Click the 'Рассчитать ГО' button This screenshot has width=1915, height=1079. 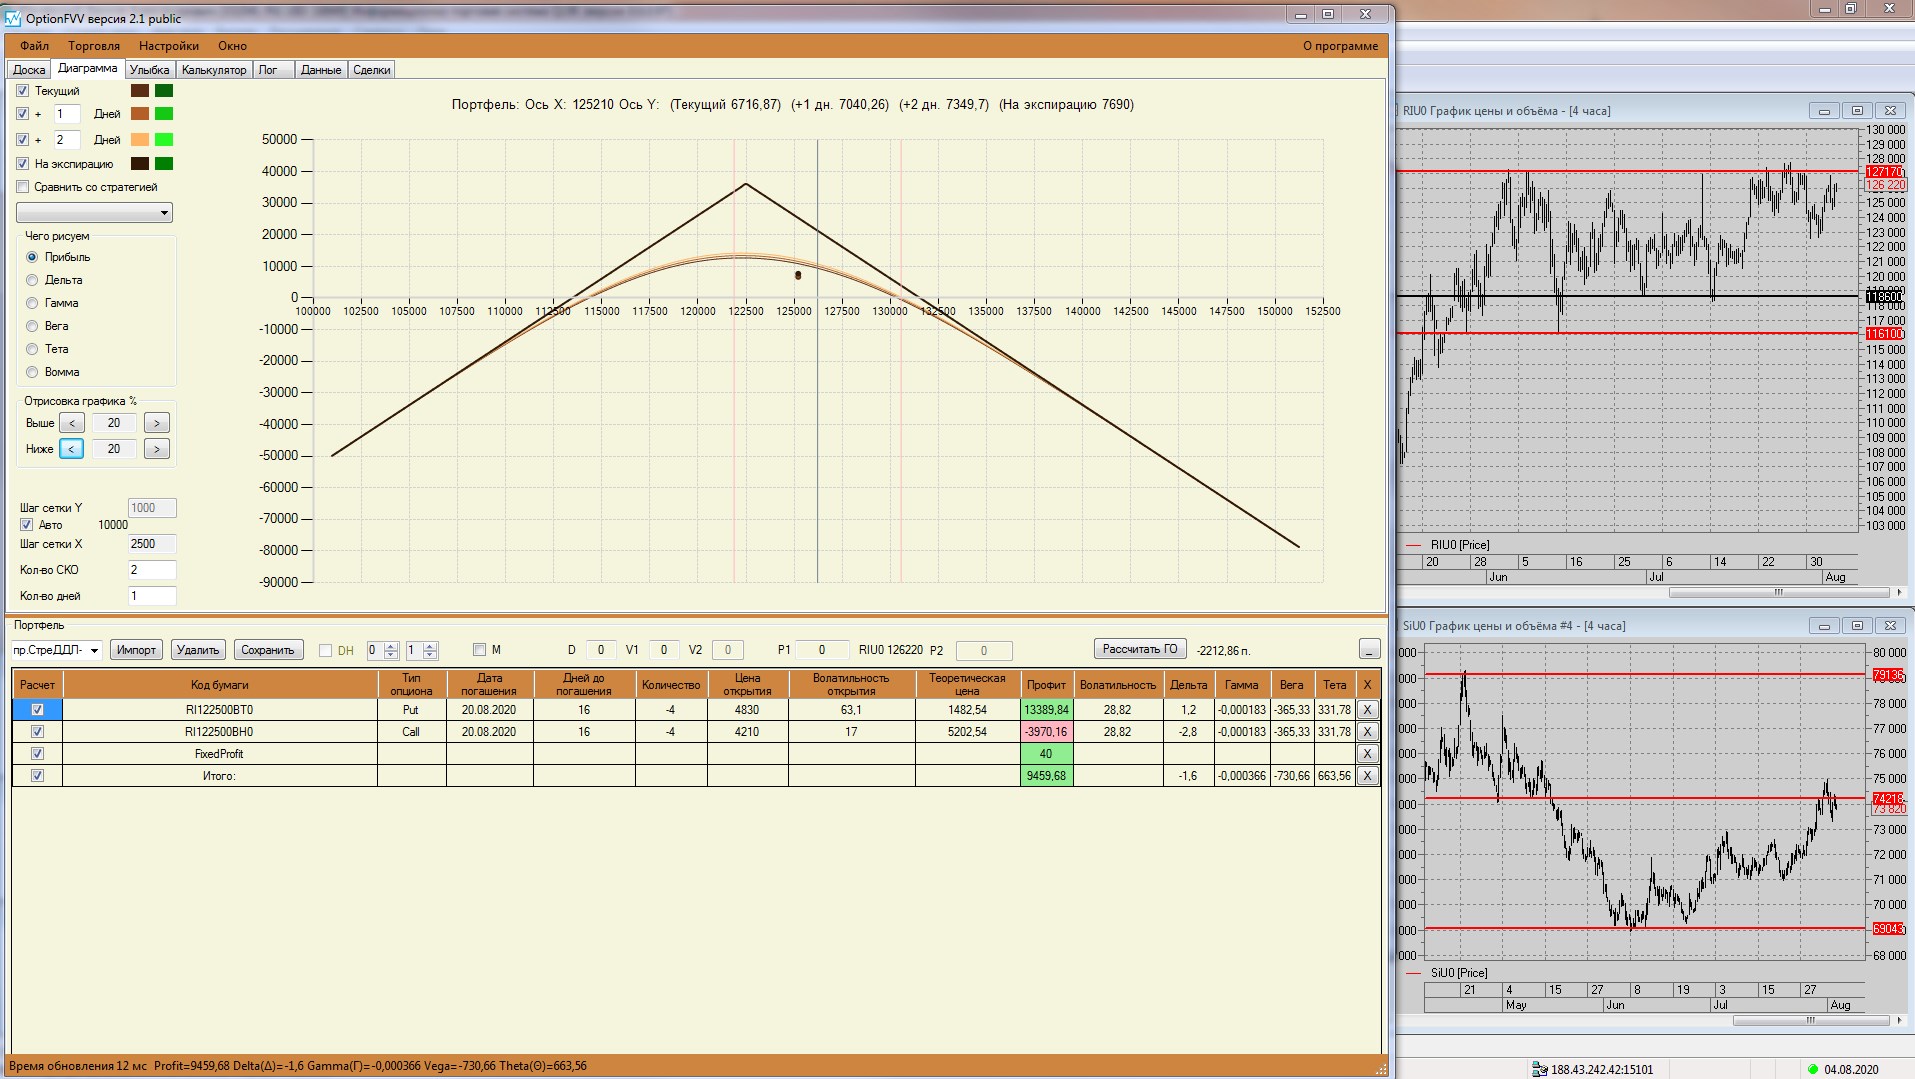(x=1139, y=649)
